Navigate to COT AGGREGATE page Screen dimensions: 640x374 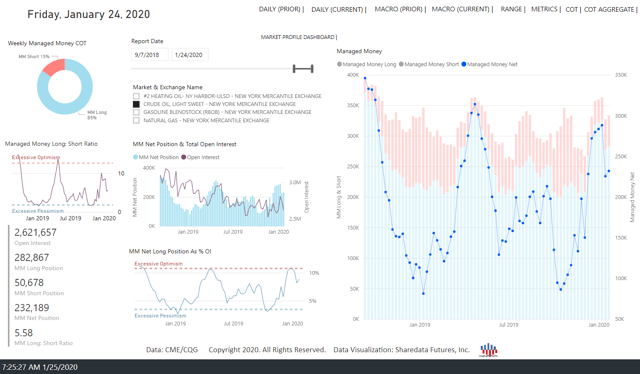609,9
